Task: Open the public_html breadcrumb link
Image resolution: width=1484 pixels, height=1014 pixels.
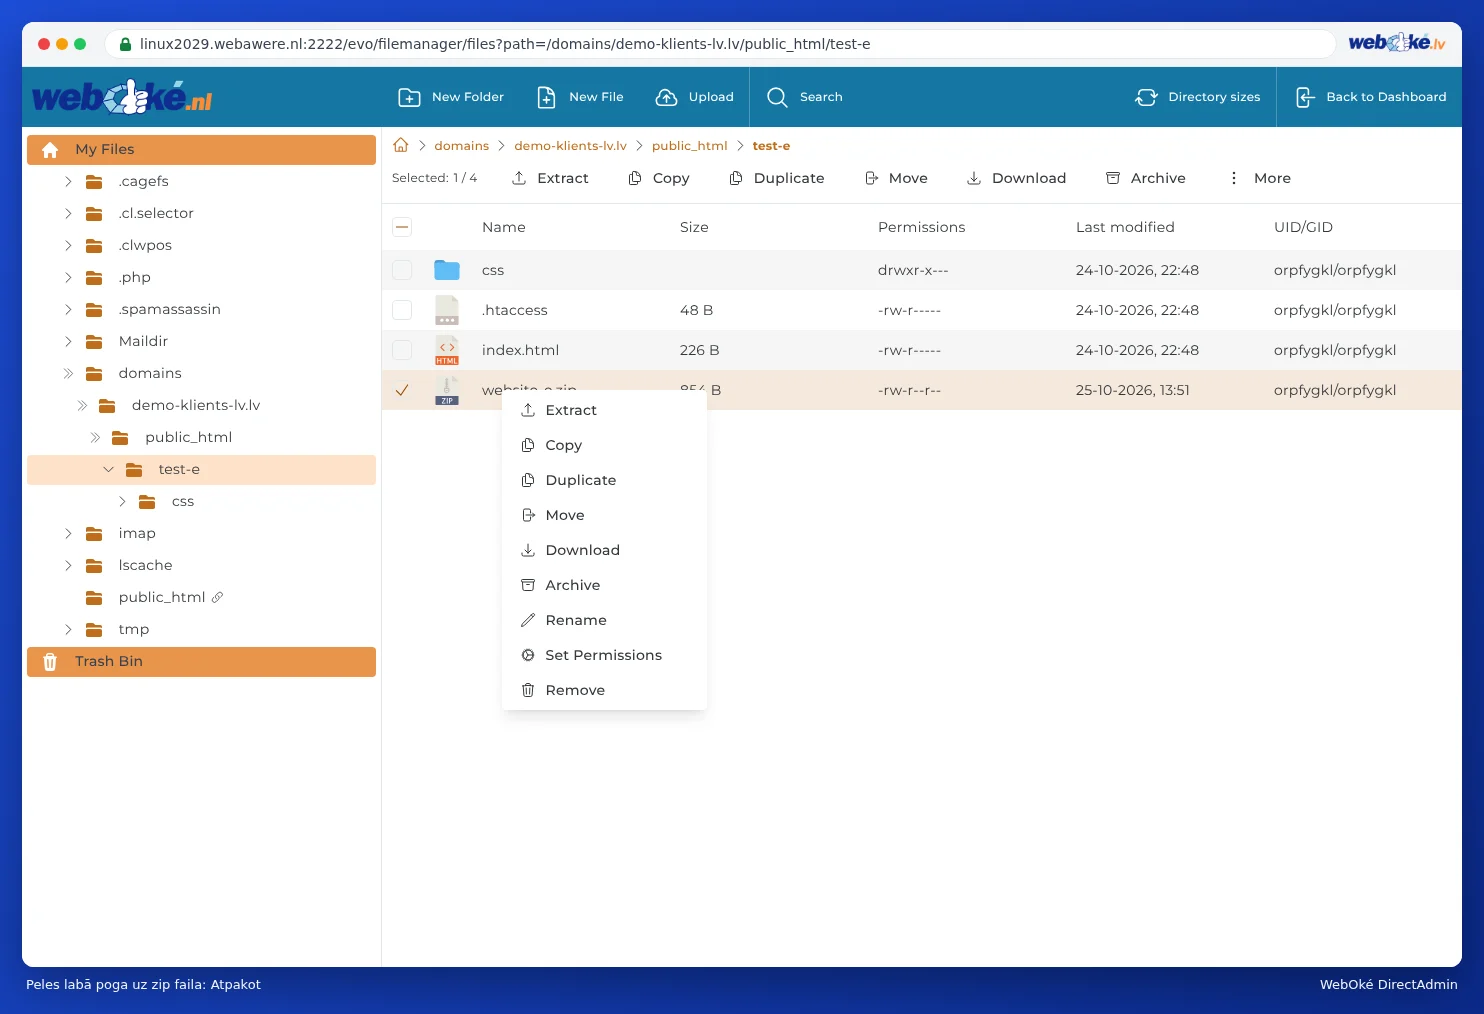Action: 689,146
